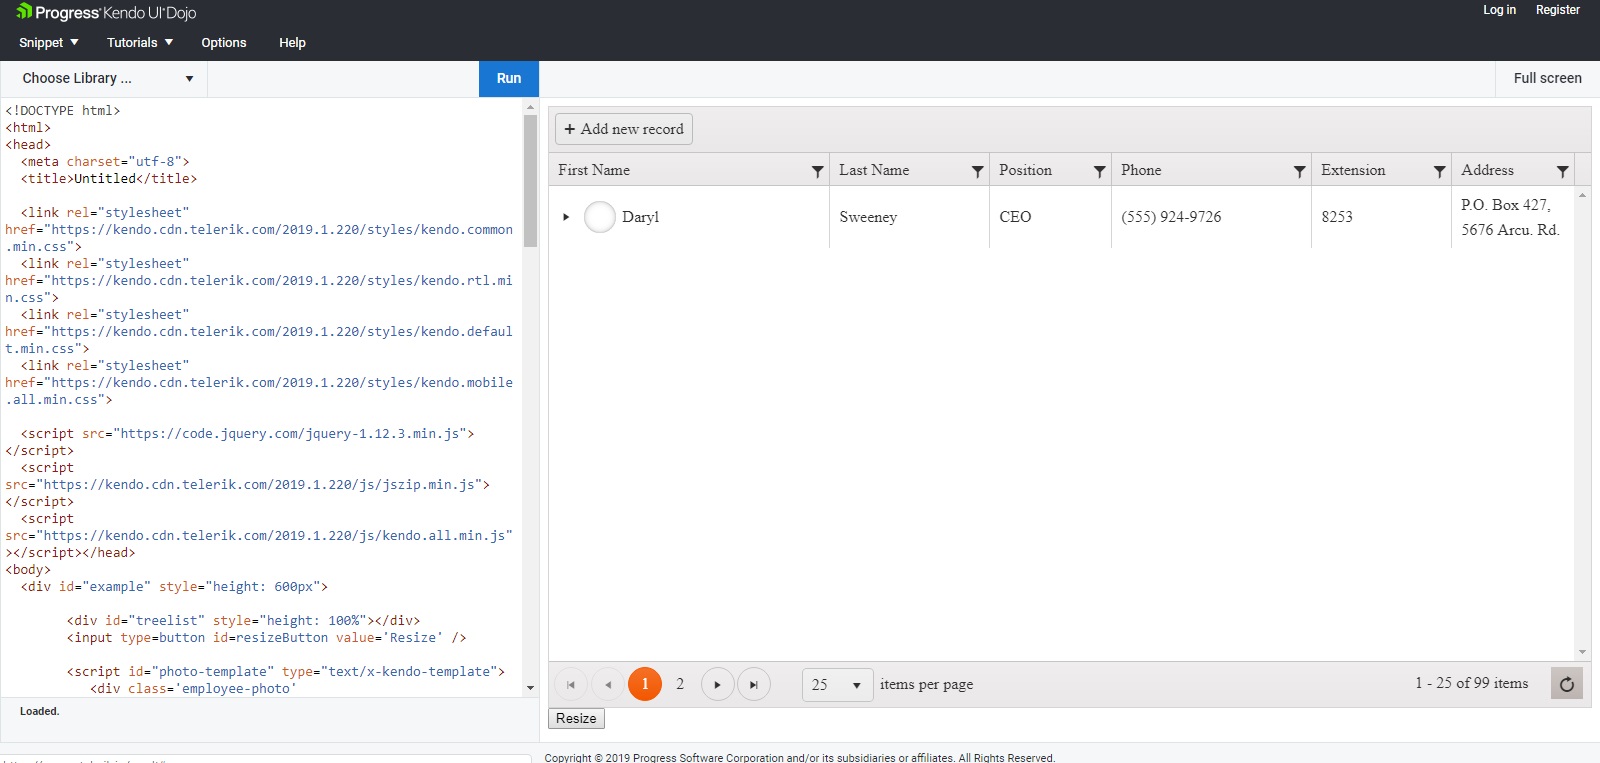The image size is (1600, 763).
Task: Sort by the Phone column header
Action: point(1141,171)
